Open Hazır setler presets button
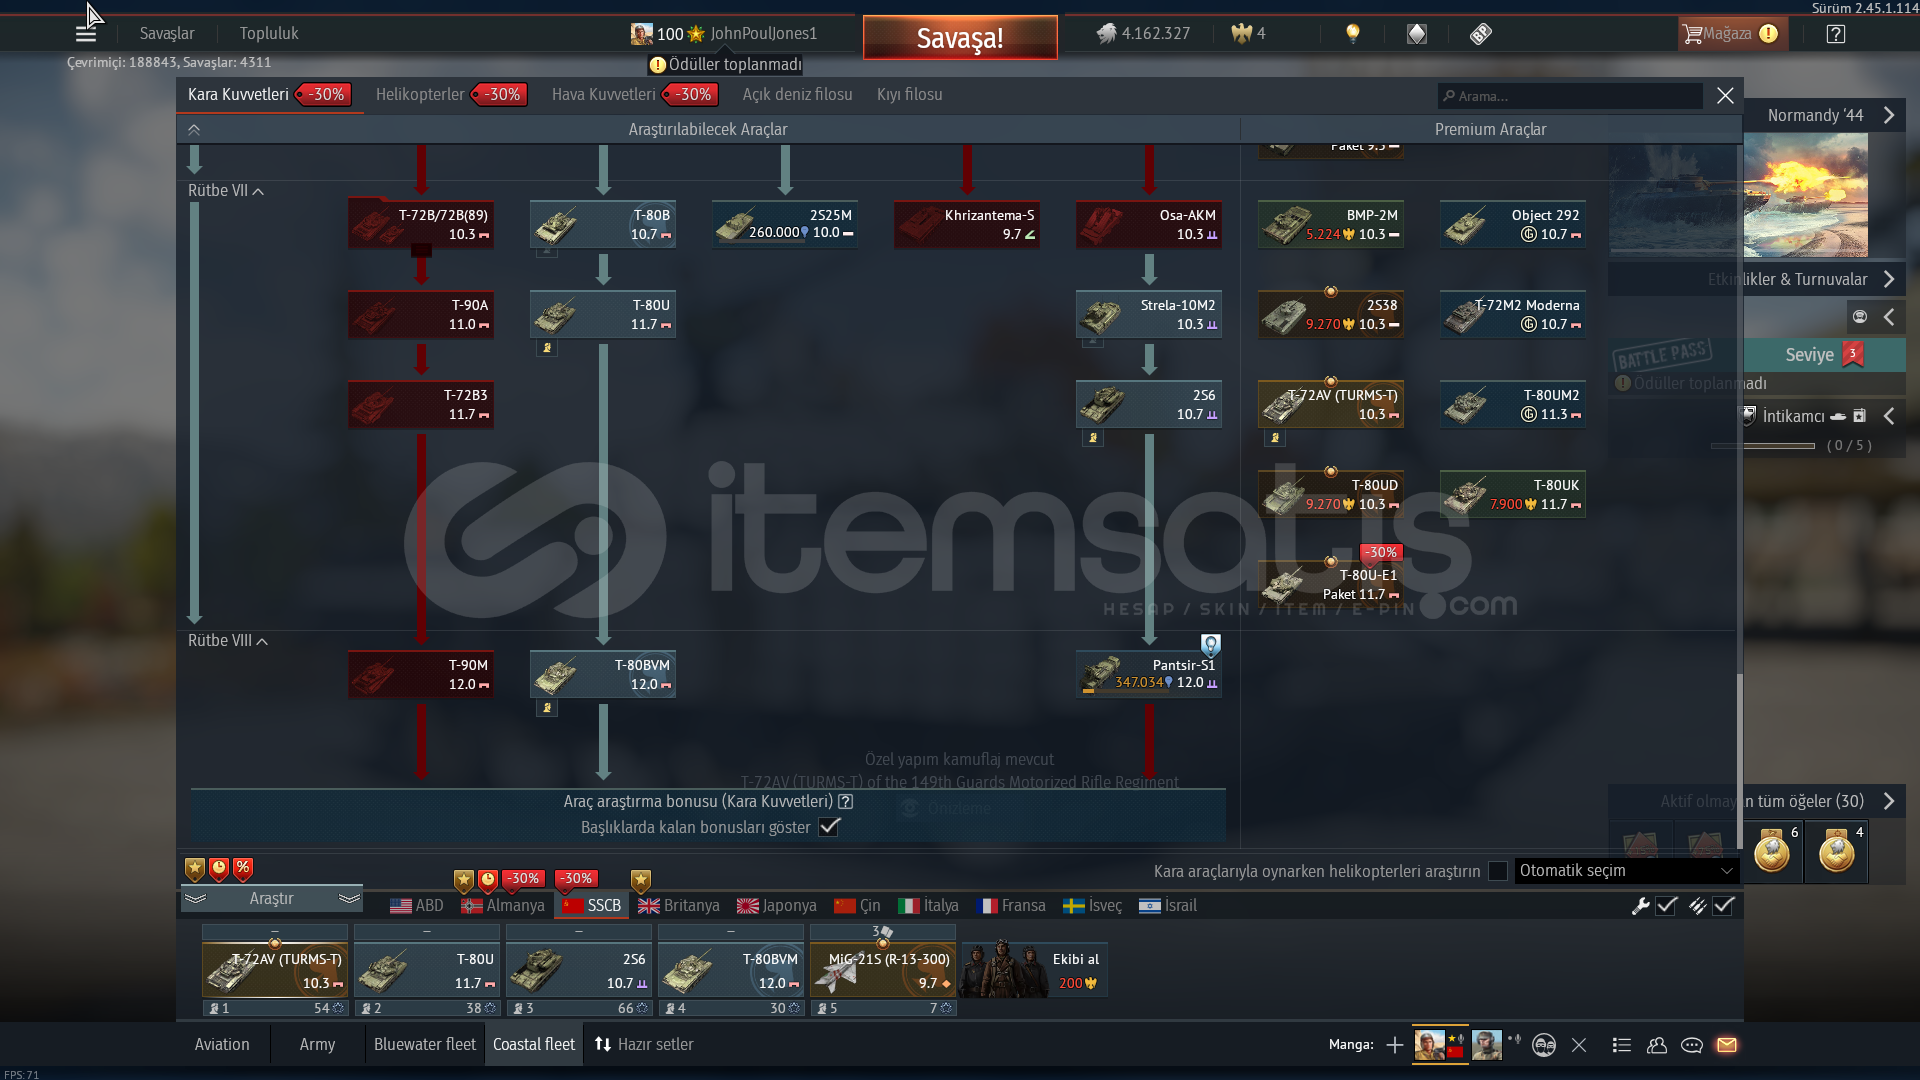This screenshot has height=1080, width=1920. pyautogui.click(x=644, y=1044)
